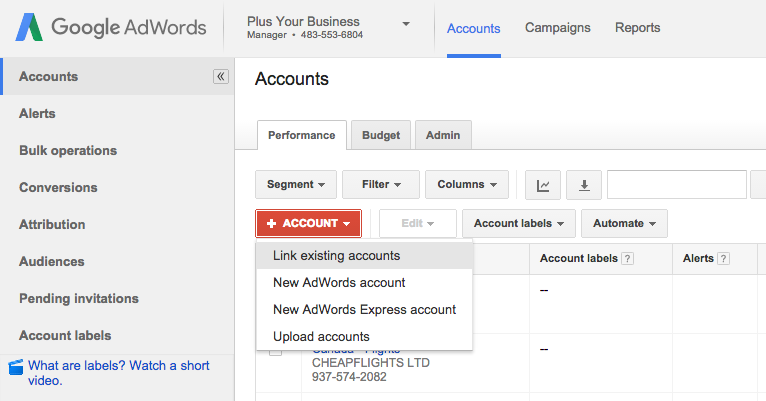Viewport: 766px width, 401px height.
Task: Switch to the Budget tab
Action: point(381,135)
